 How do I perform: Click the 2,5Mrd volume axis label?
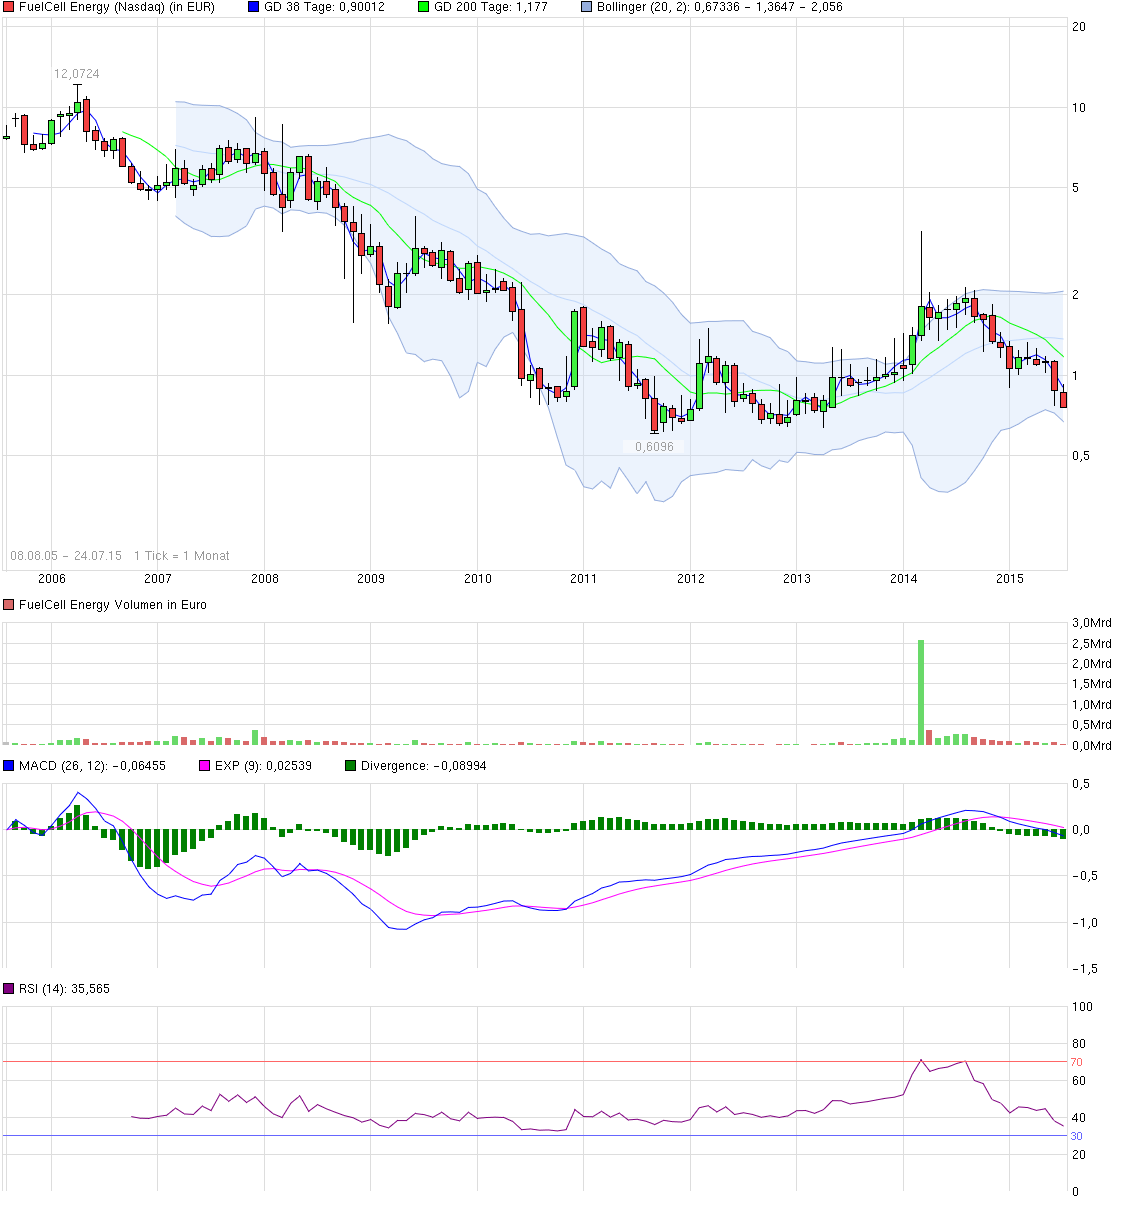point(1091,644)
